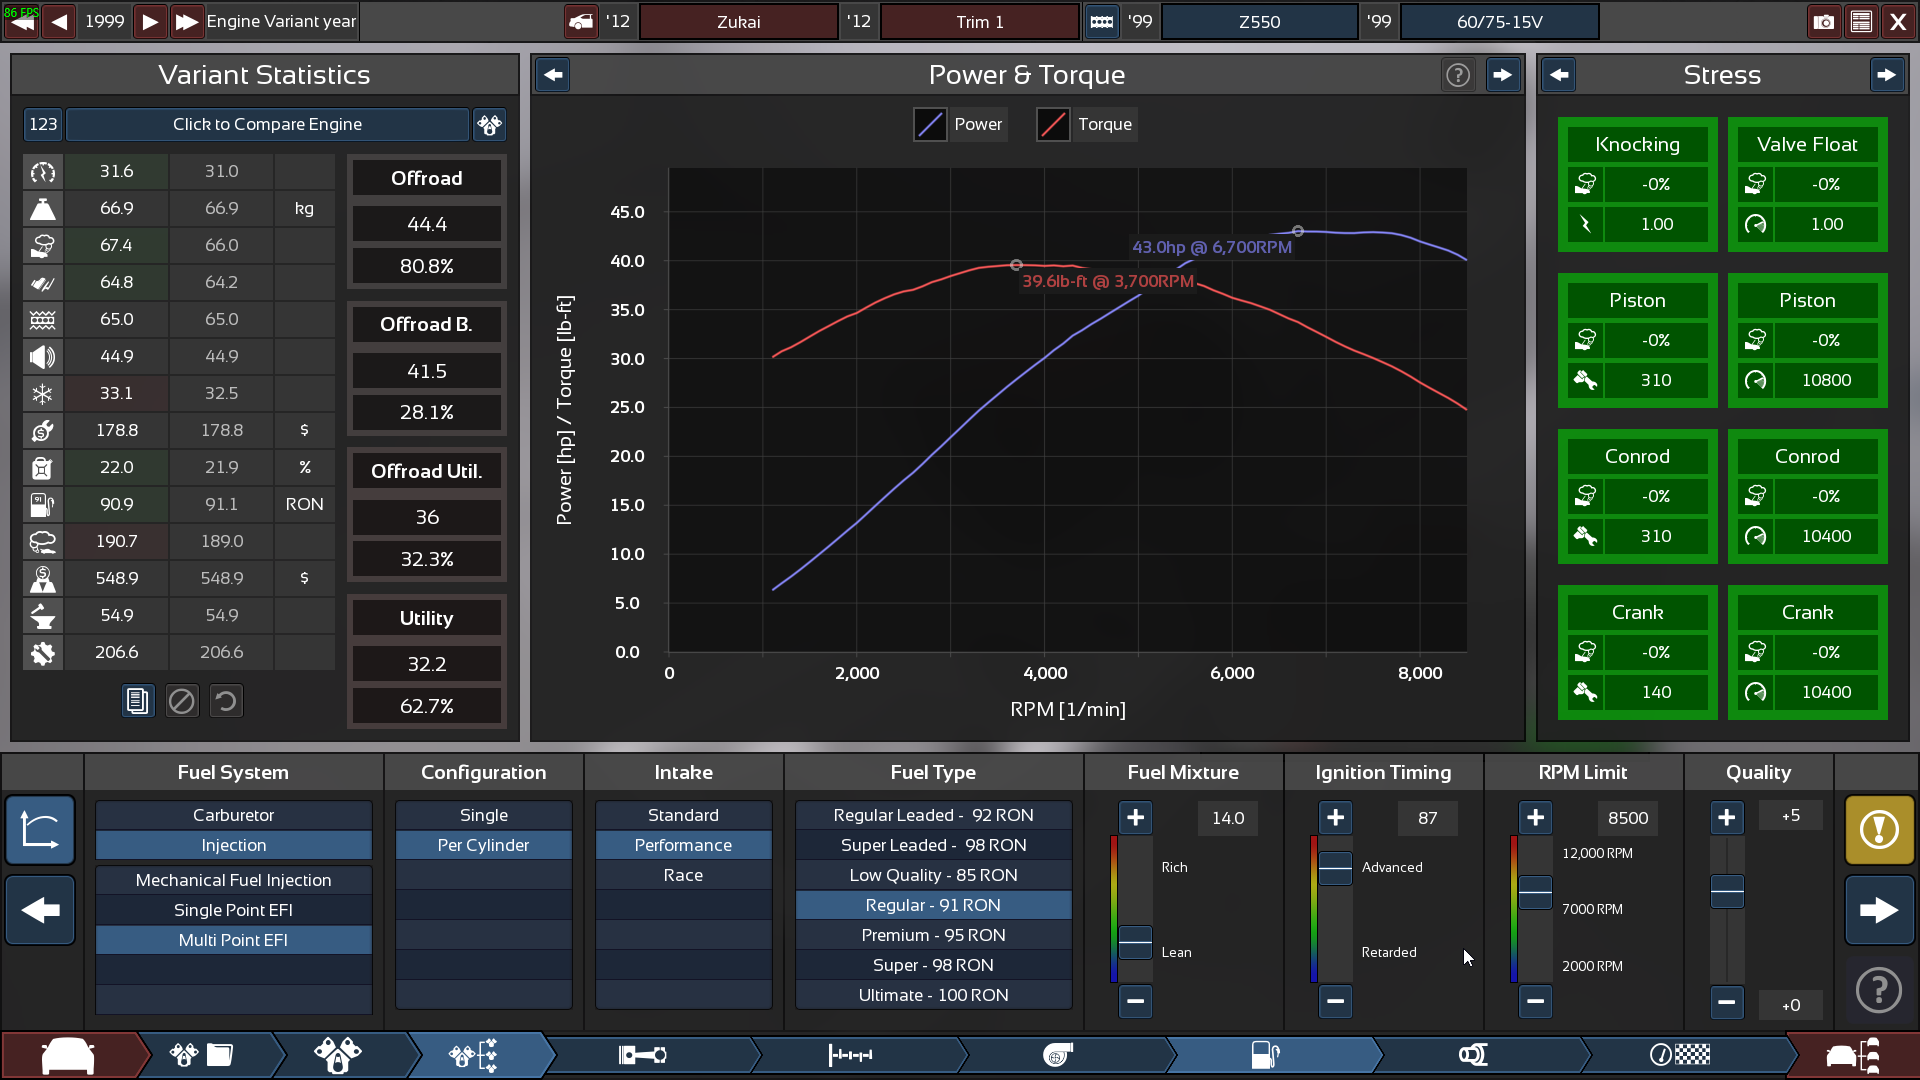The height and width of the screenshot is (1080, 1920).
Task: Step year forward with play arrow
Action: pyautogui.click(x=150, y=21)
